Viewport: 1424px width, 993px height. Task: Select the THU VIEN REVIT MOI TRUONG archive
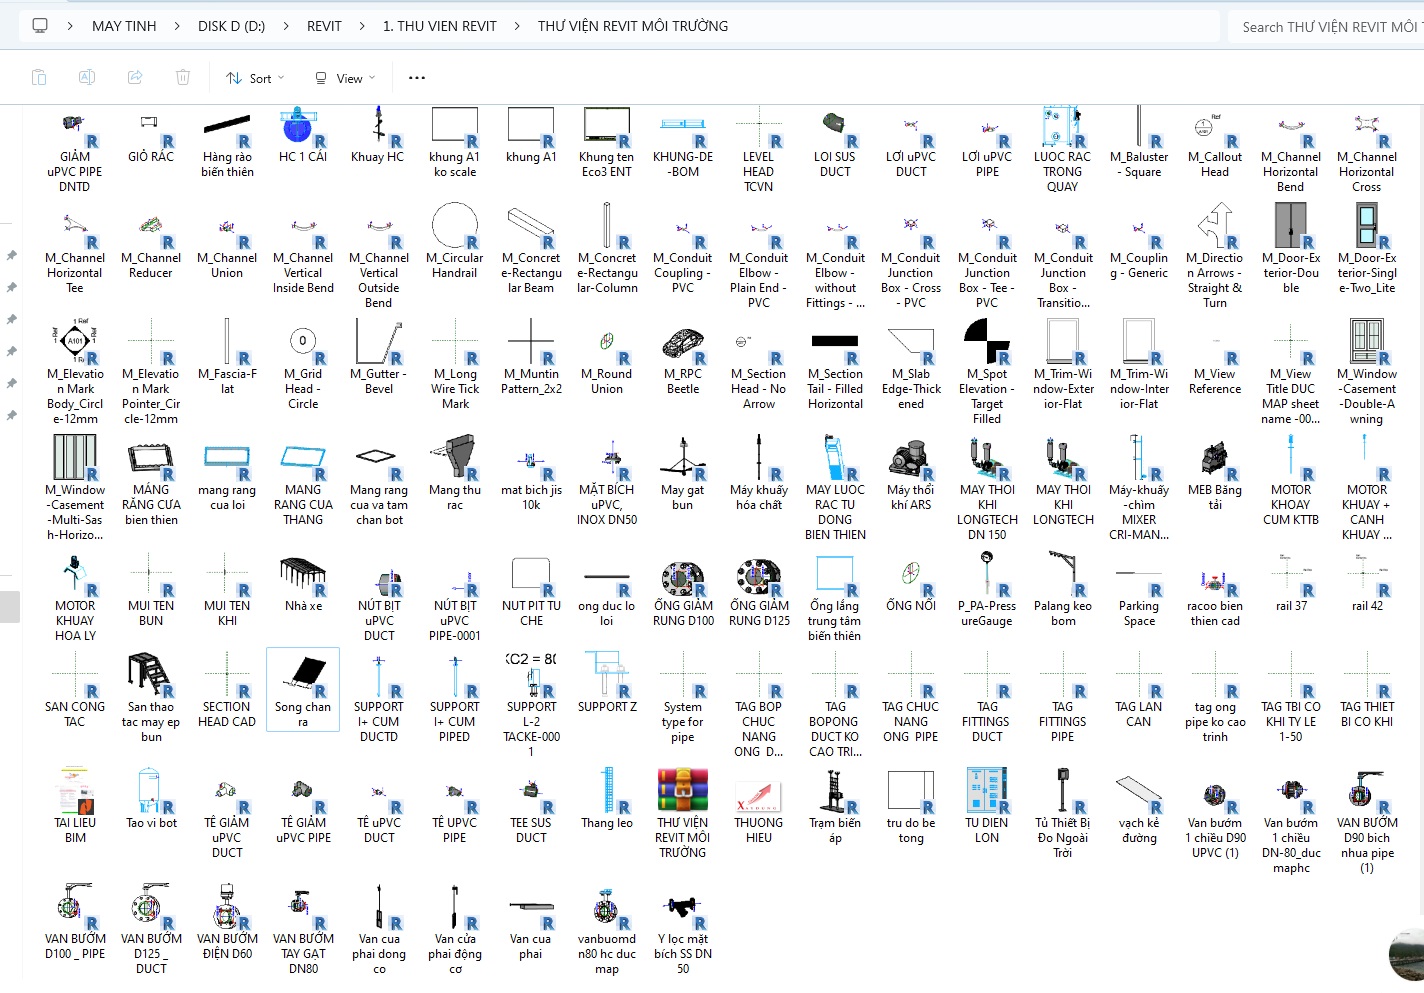click(683, 808)
